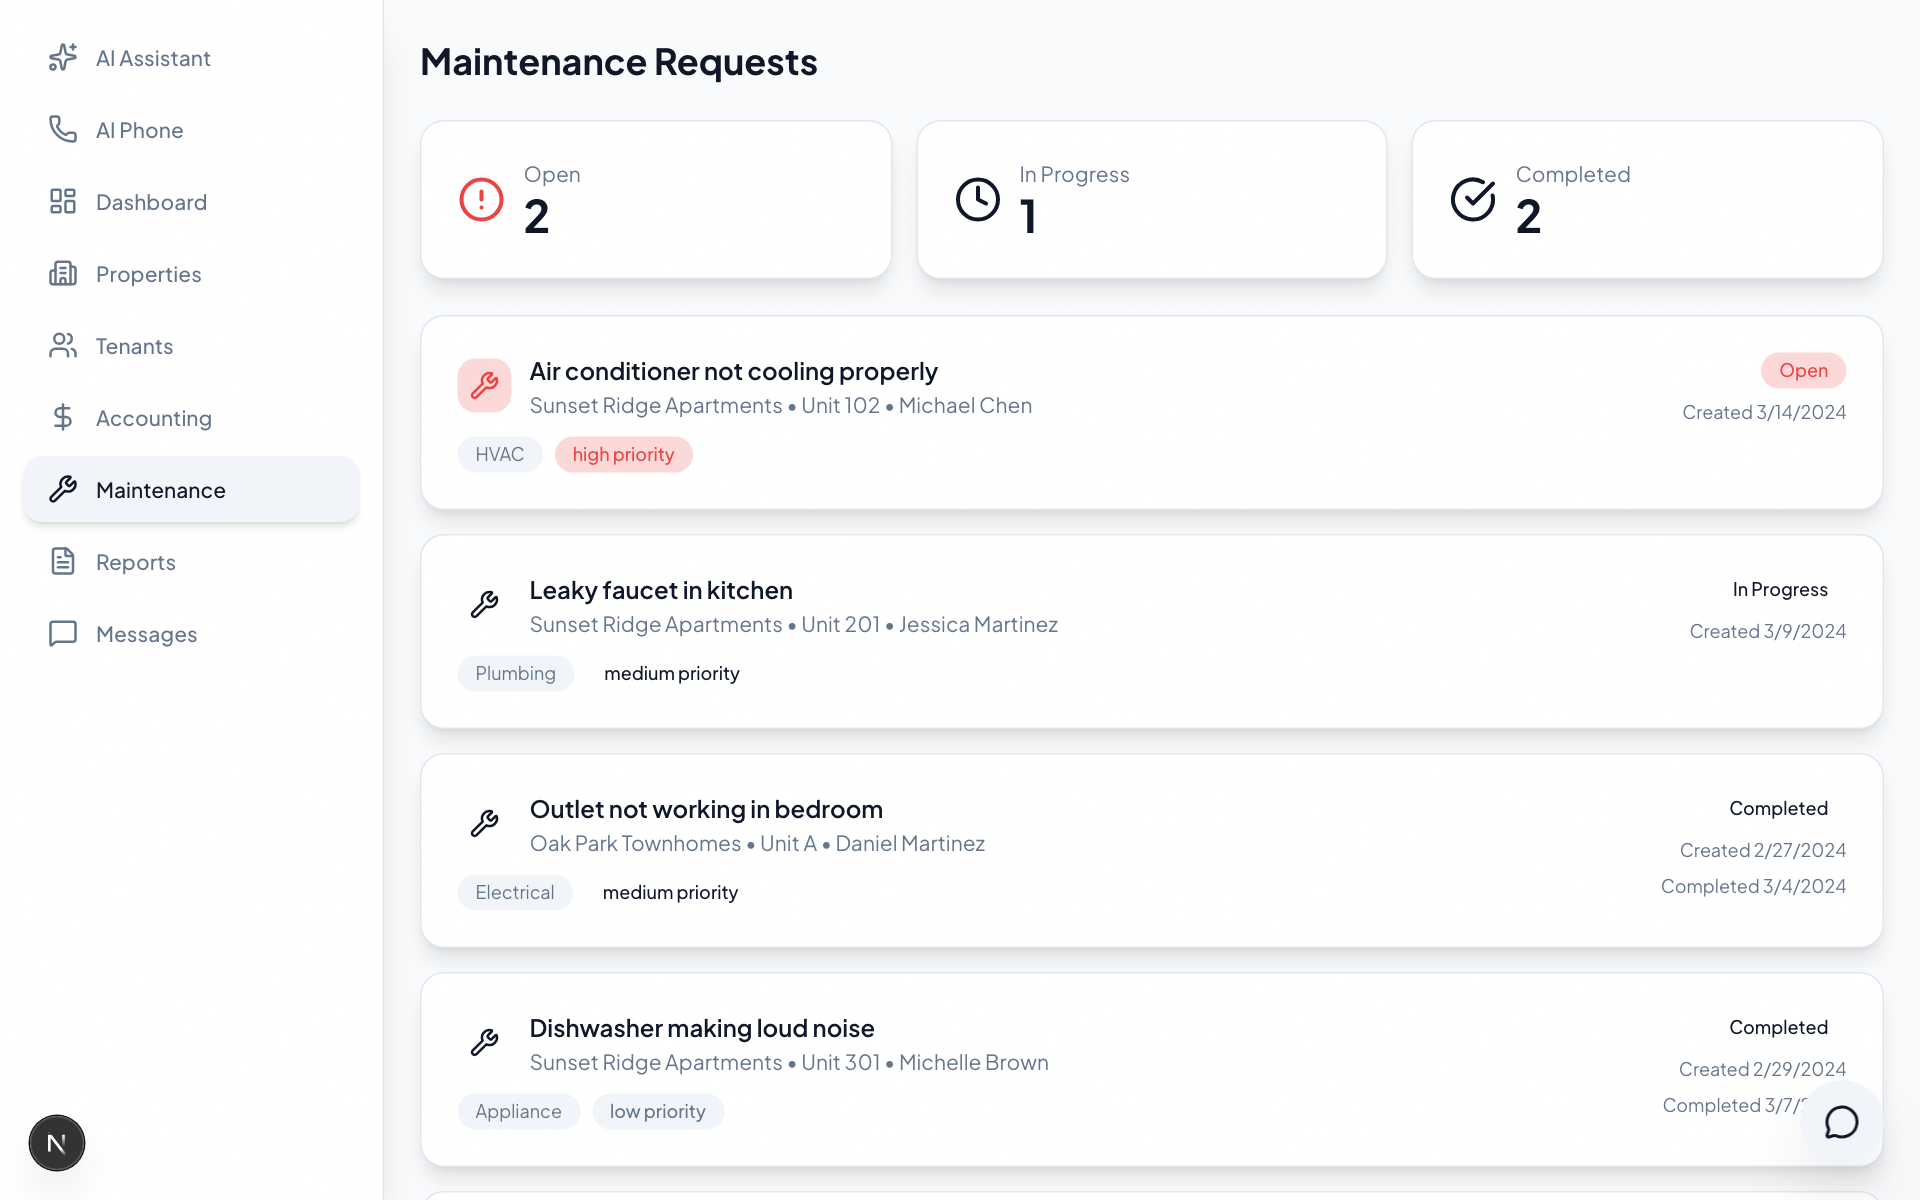Image resolution: width=1920 pixels, height=1200 pixels.
Task: Click 'Created 3/9/2024' date
Action: tap(1768, 632)
